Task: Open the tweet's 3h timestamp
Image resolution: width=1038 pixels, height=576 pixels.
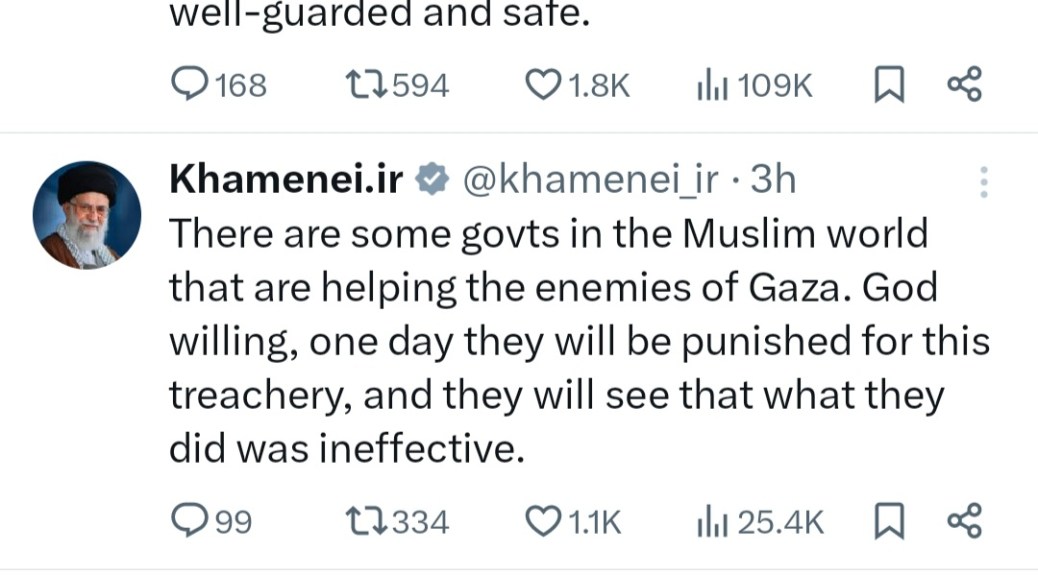Action: pyautogui.click(x=772, y=179)
